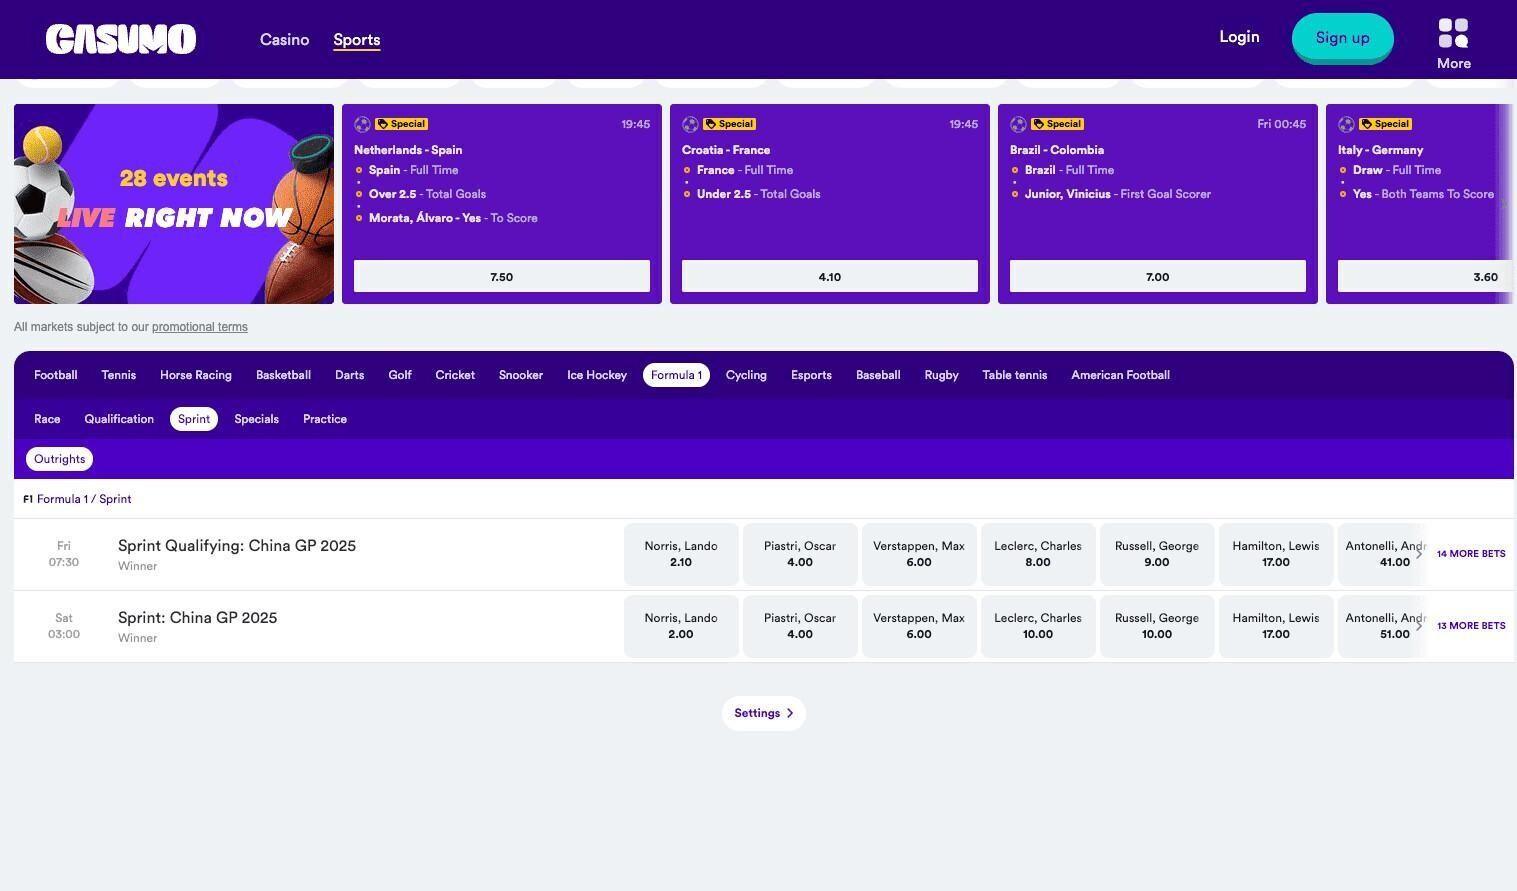The image size is (1517, 891).
Task: Expand more odds arrow in the Sprint: China GP row
Action: coord(1418,626)
